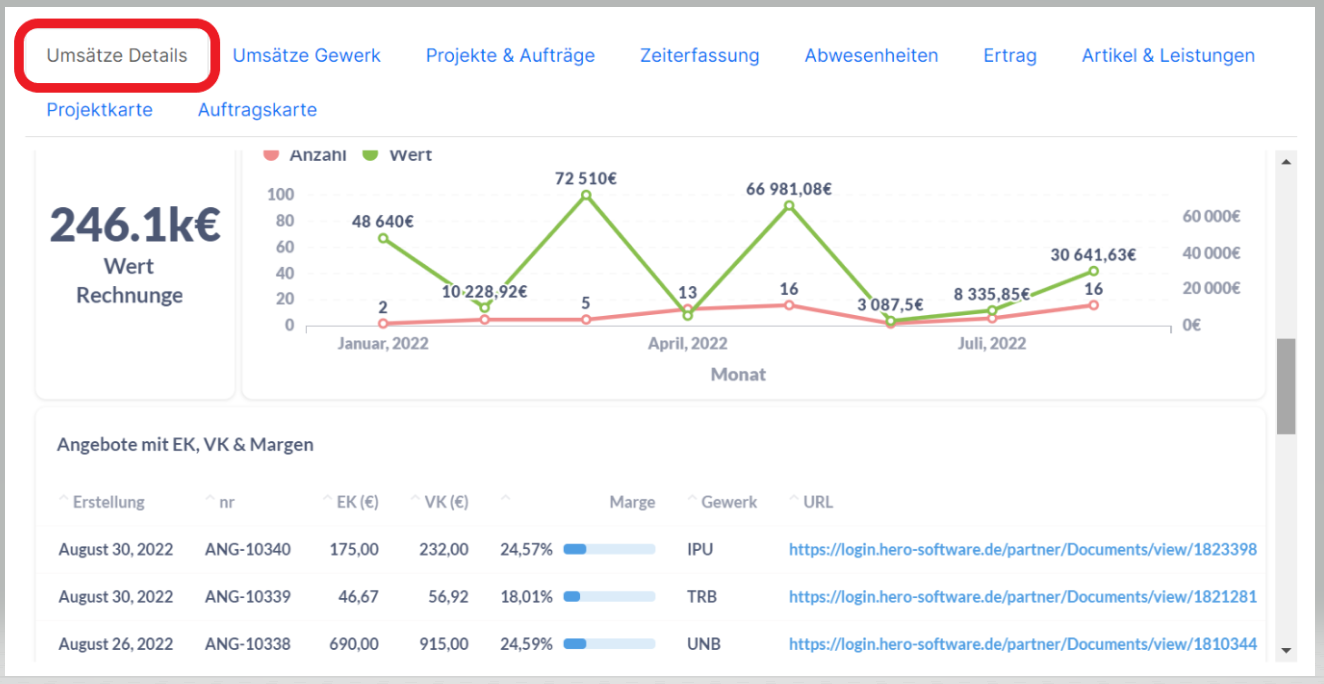Screen dimensions: 1324x684
Task: Click the Gewerk cell UNB
Action: [703, 644]
